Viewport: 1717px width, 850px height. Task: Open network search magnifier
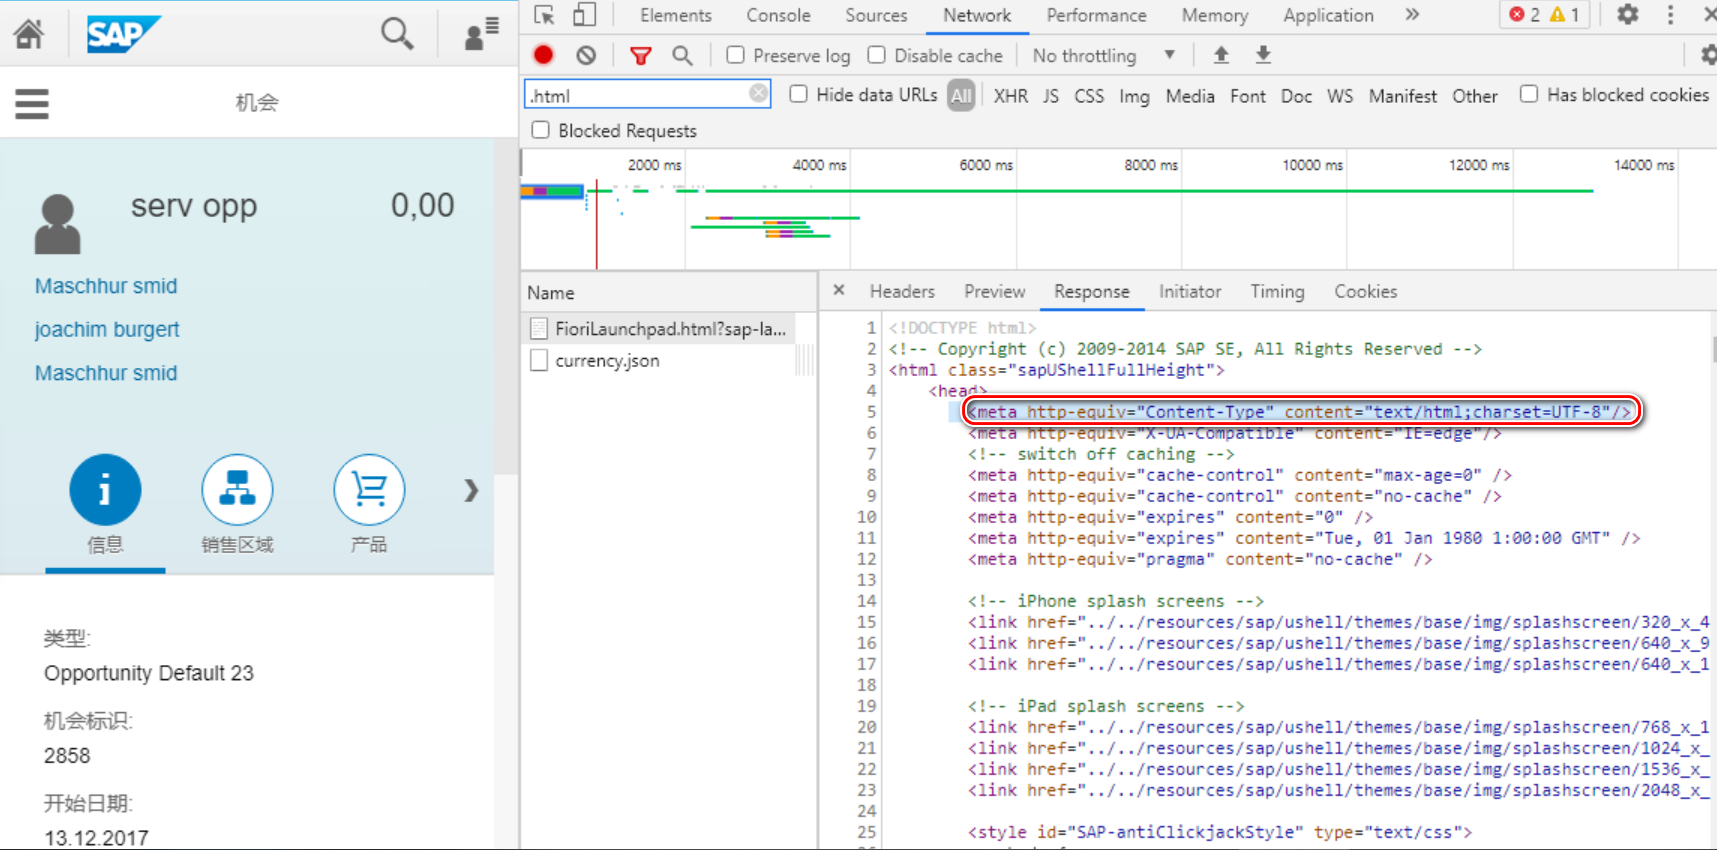pos(682,56)
